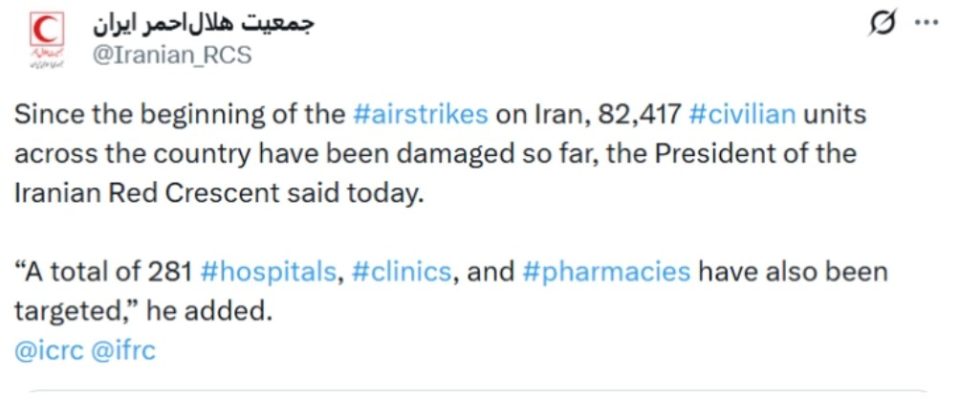Viewport: 960px width, 400px height.
Task: Click "Iranian Red Crescent said today" line
Action: click(x=220, y=193)
